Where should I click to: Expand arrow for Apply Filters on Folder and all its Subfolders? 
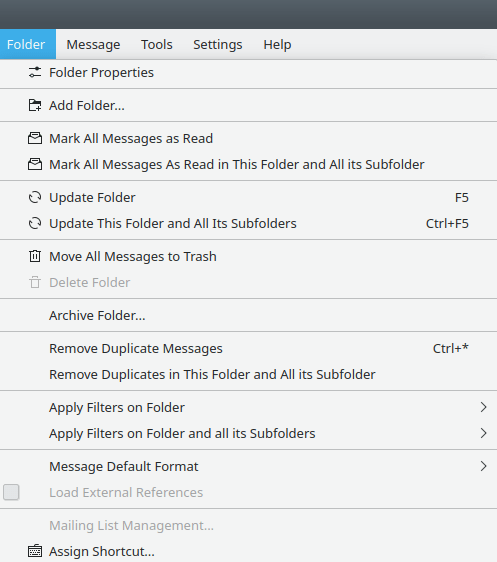click(483, 433)
